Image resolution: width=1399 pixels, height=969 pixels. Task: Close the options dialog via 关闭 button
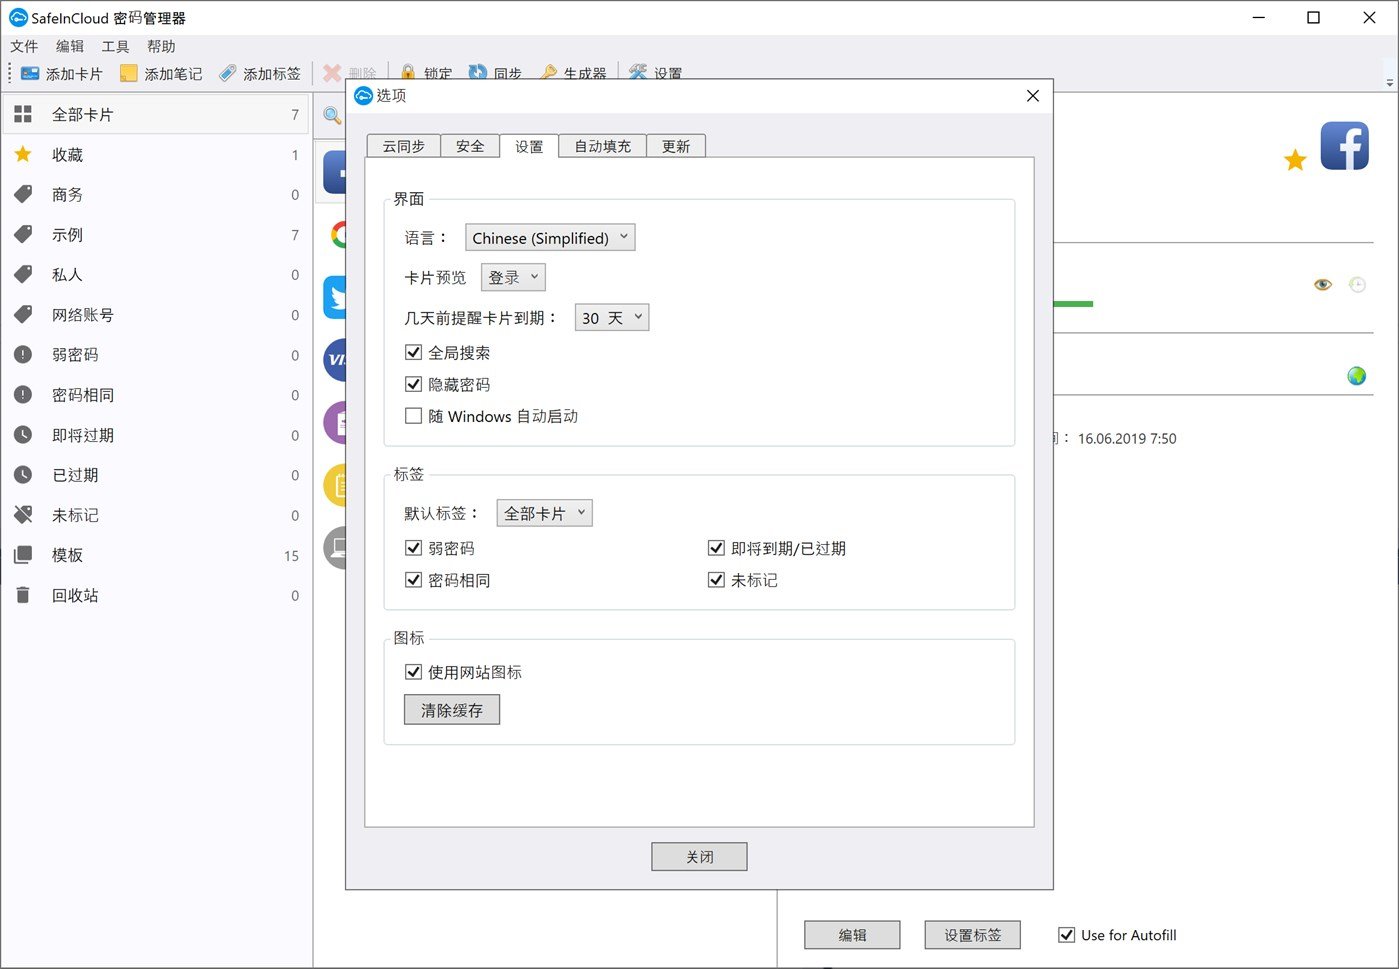(x=698, y=856)
